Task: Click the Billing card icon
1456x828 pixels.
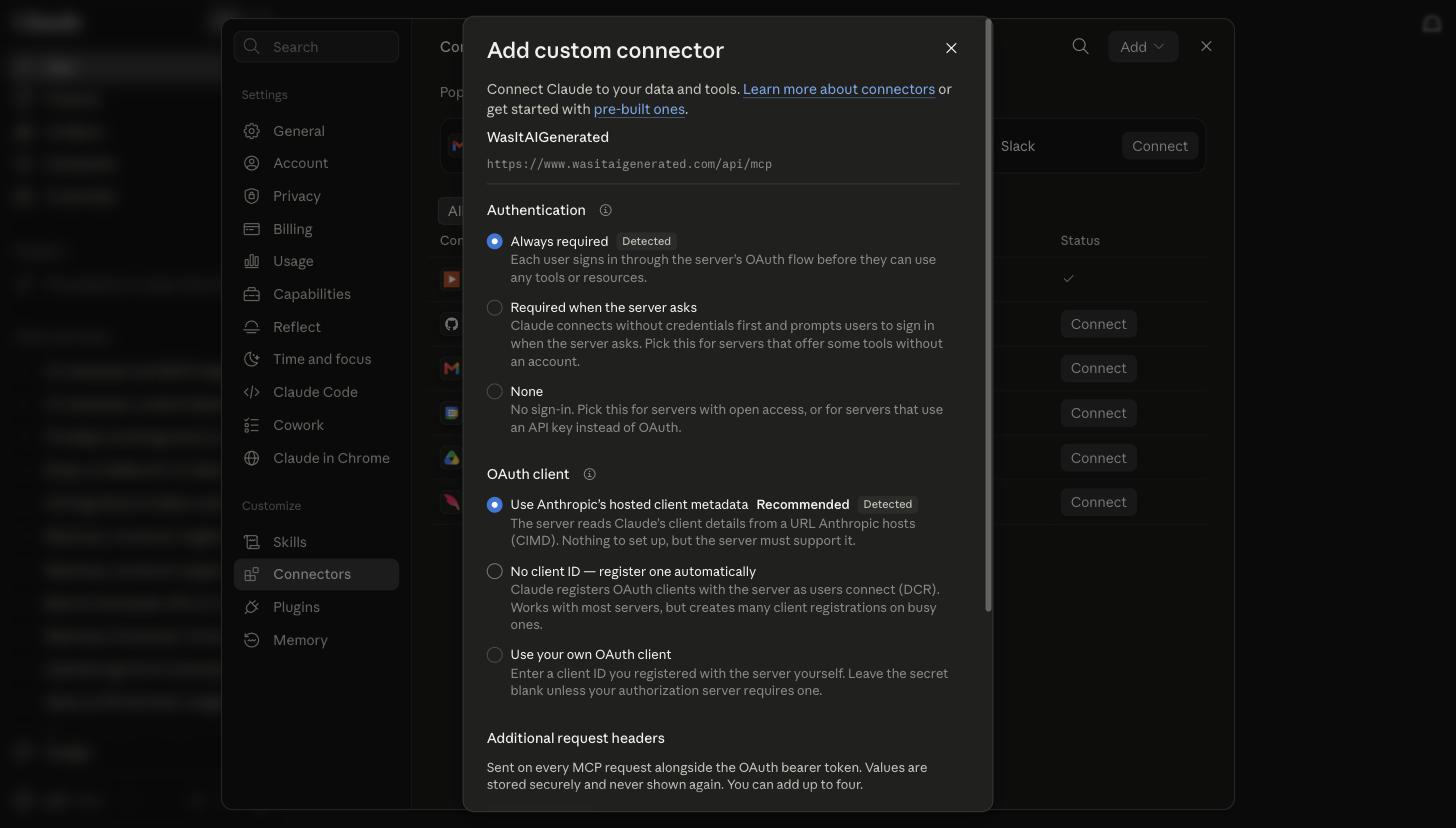Action: [252, 229]
